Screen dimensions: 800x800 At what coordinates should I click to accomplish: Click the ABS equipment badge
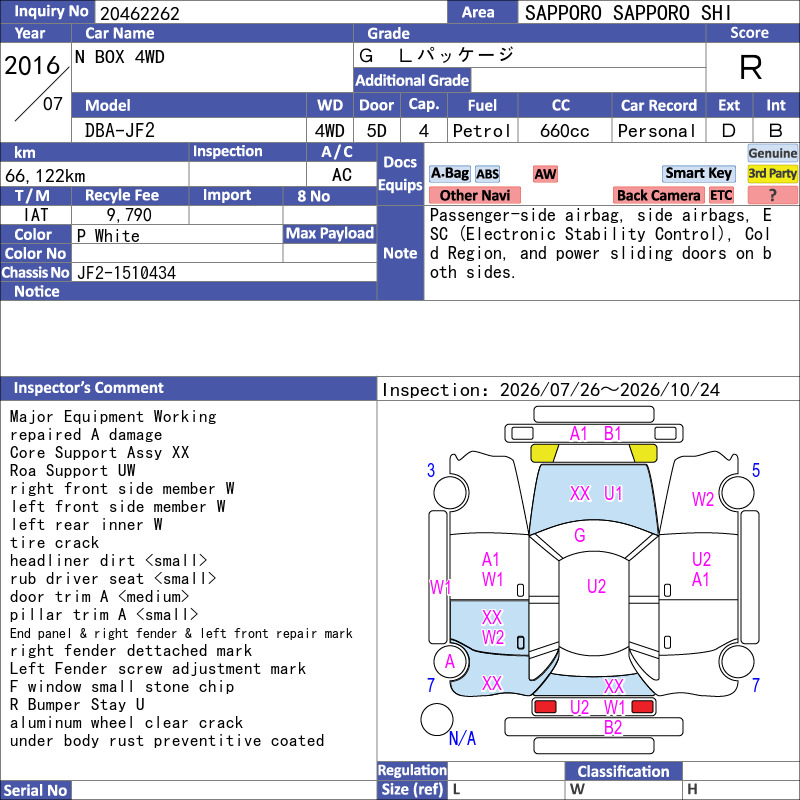coord(487,174)
